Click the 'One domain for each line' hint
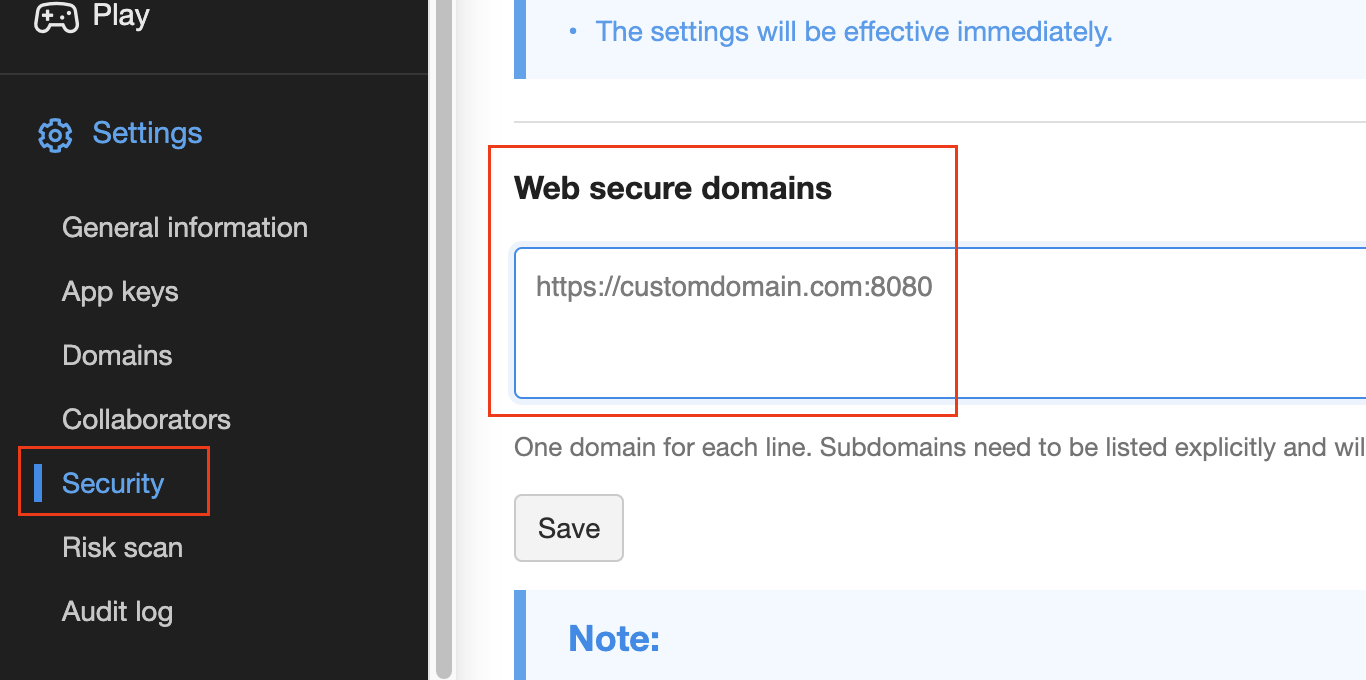 click(x=900, y=447)
